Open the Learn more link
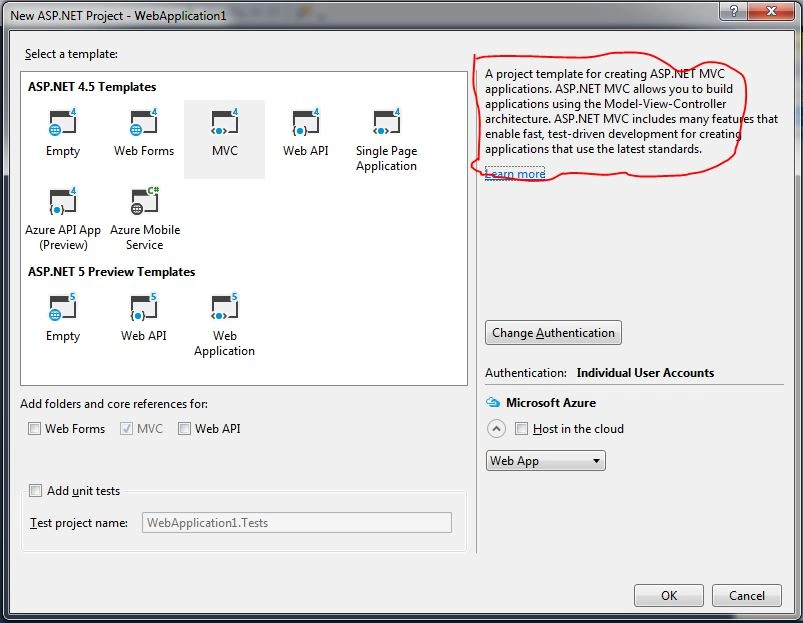 pyautogui.click(x=515, y=174)
